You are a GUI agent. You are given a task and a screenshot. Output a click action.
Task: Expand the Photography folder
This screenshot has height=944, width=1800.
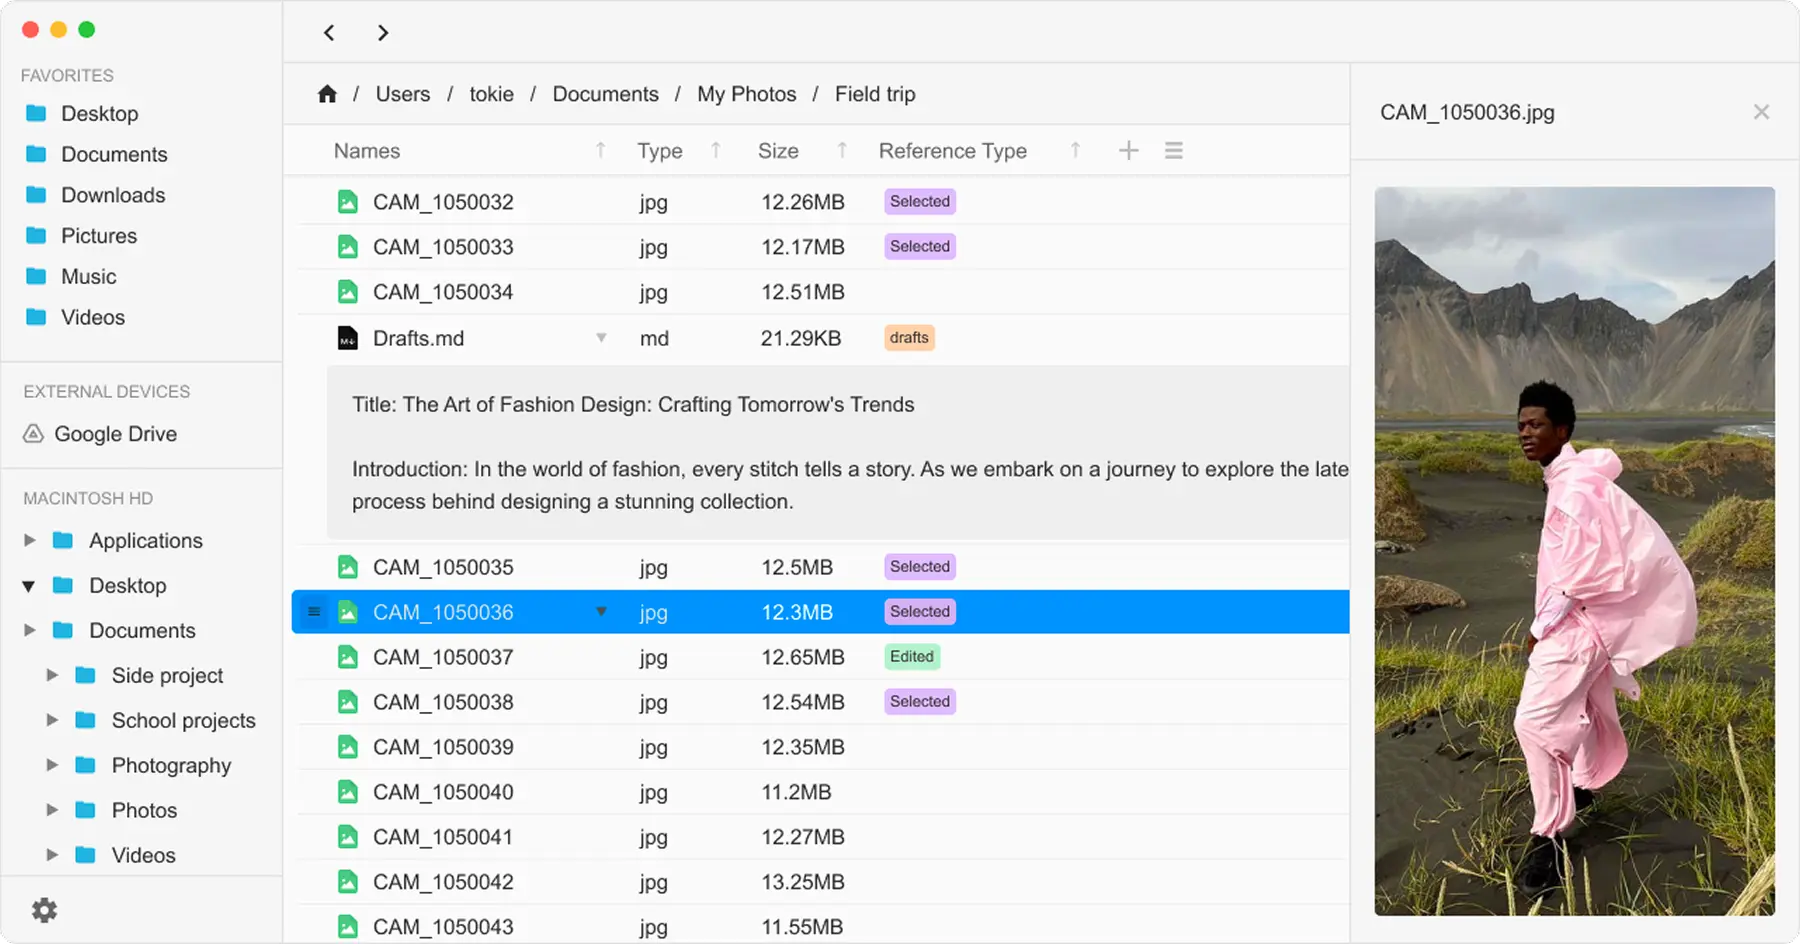pos(52,765)
